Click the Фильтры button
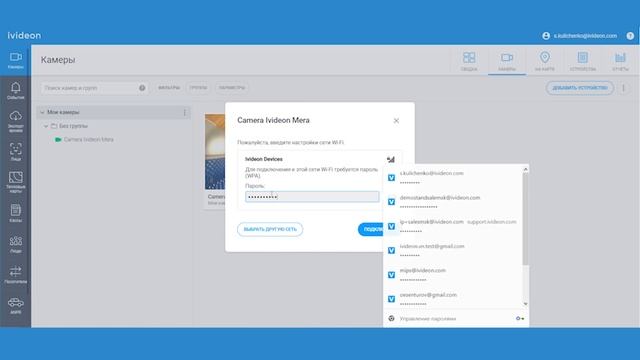This screenshot has width=640, height=360. (x=169, y=88)
